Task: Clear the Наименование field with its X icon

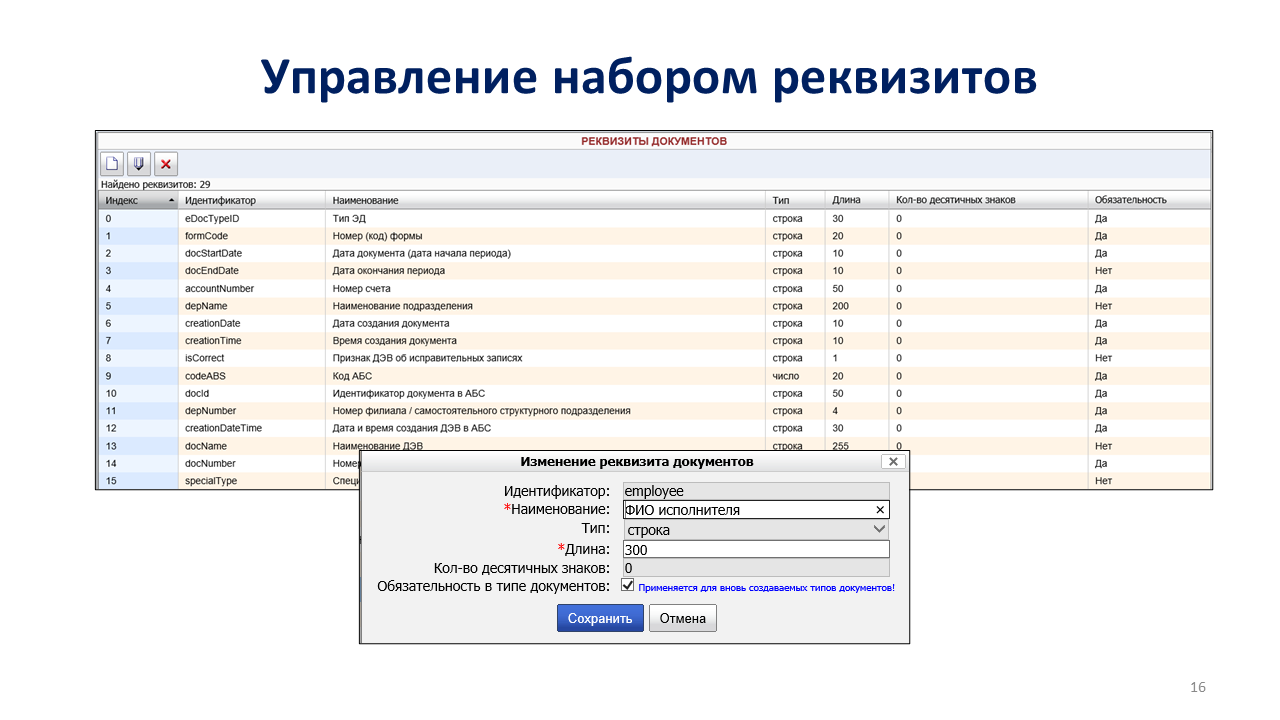Action: [x=880, y=510]
